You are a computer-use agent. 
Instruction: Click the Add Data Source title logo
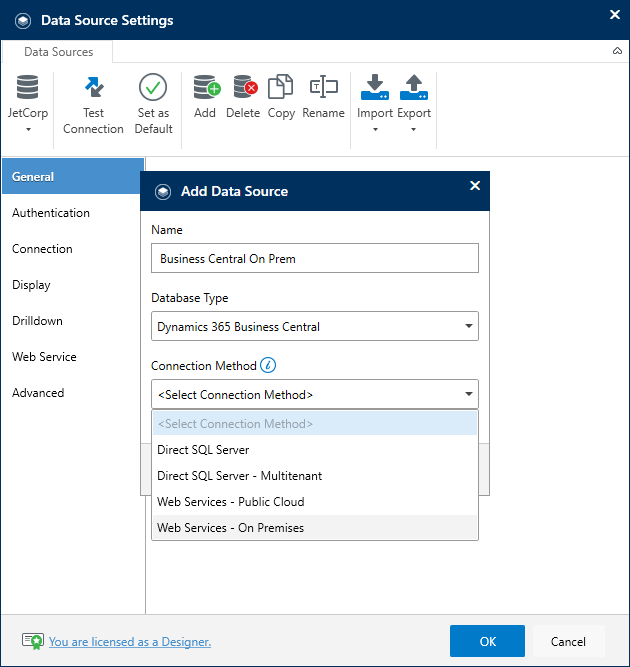click(x=163, y=192)
